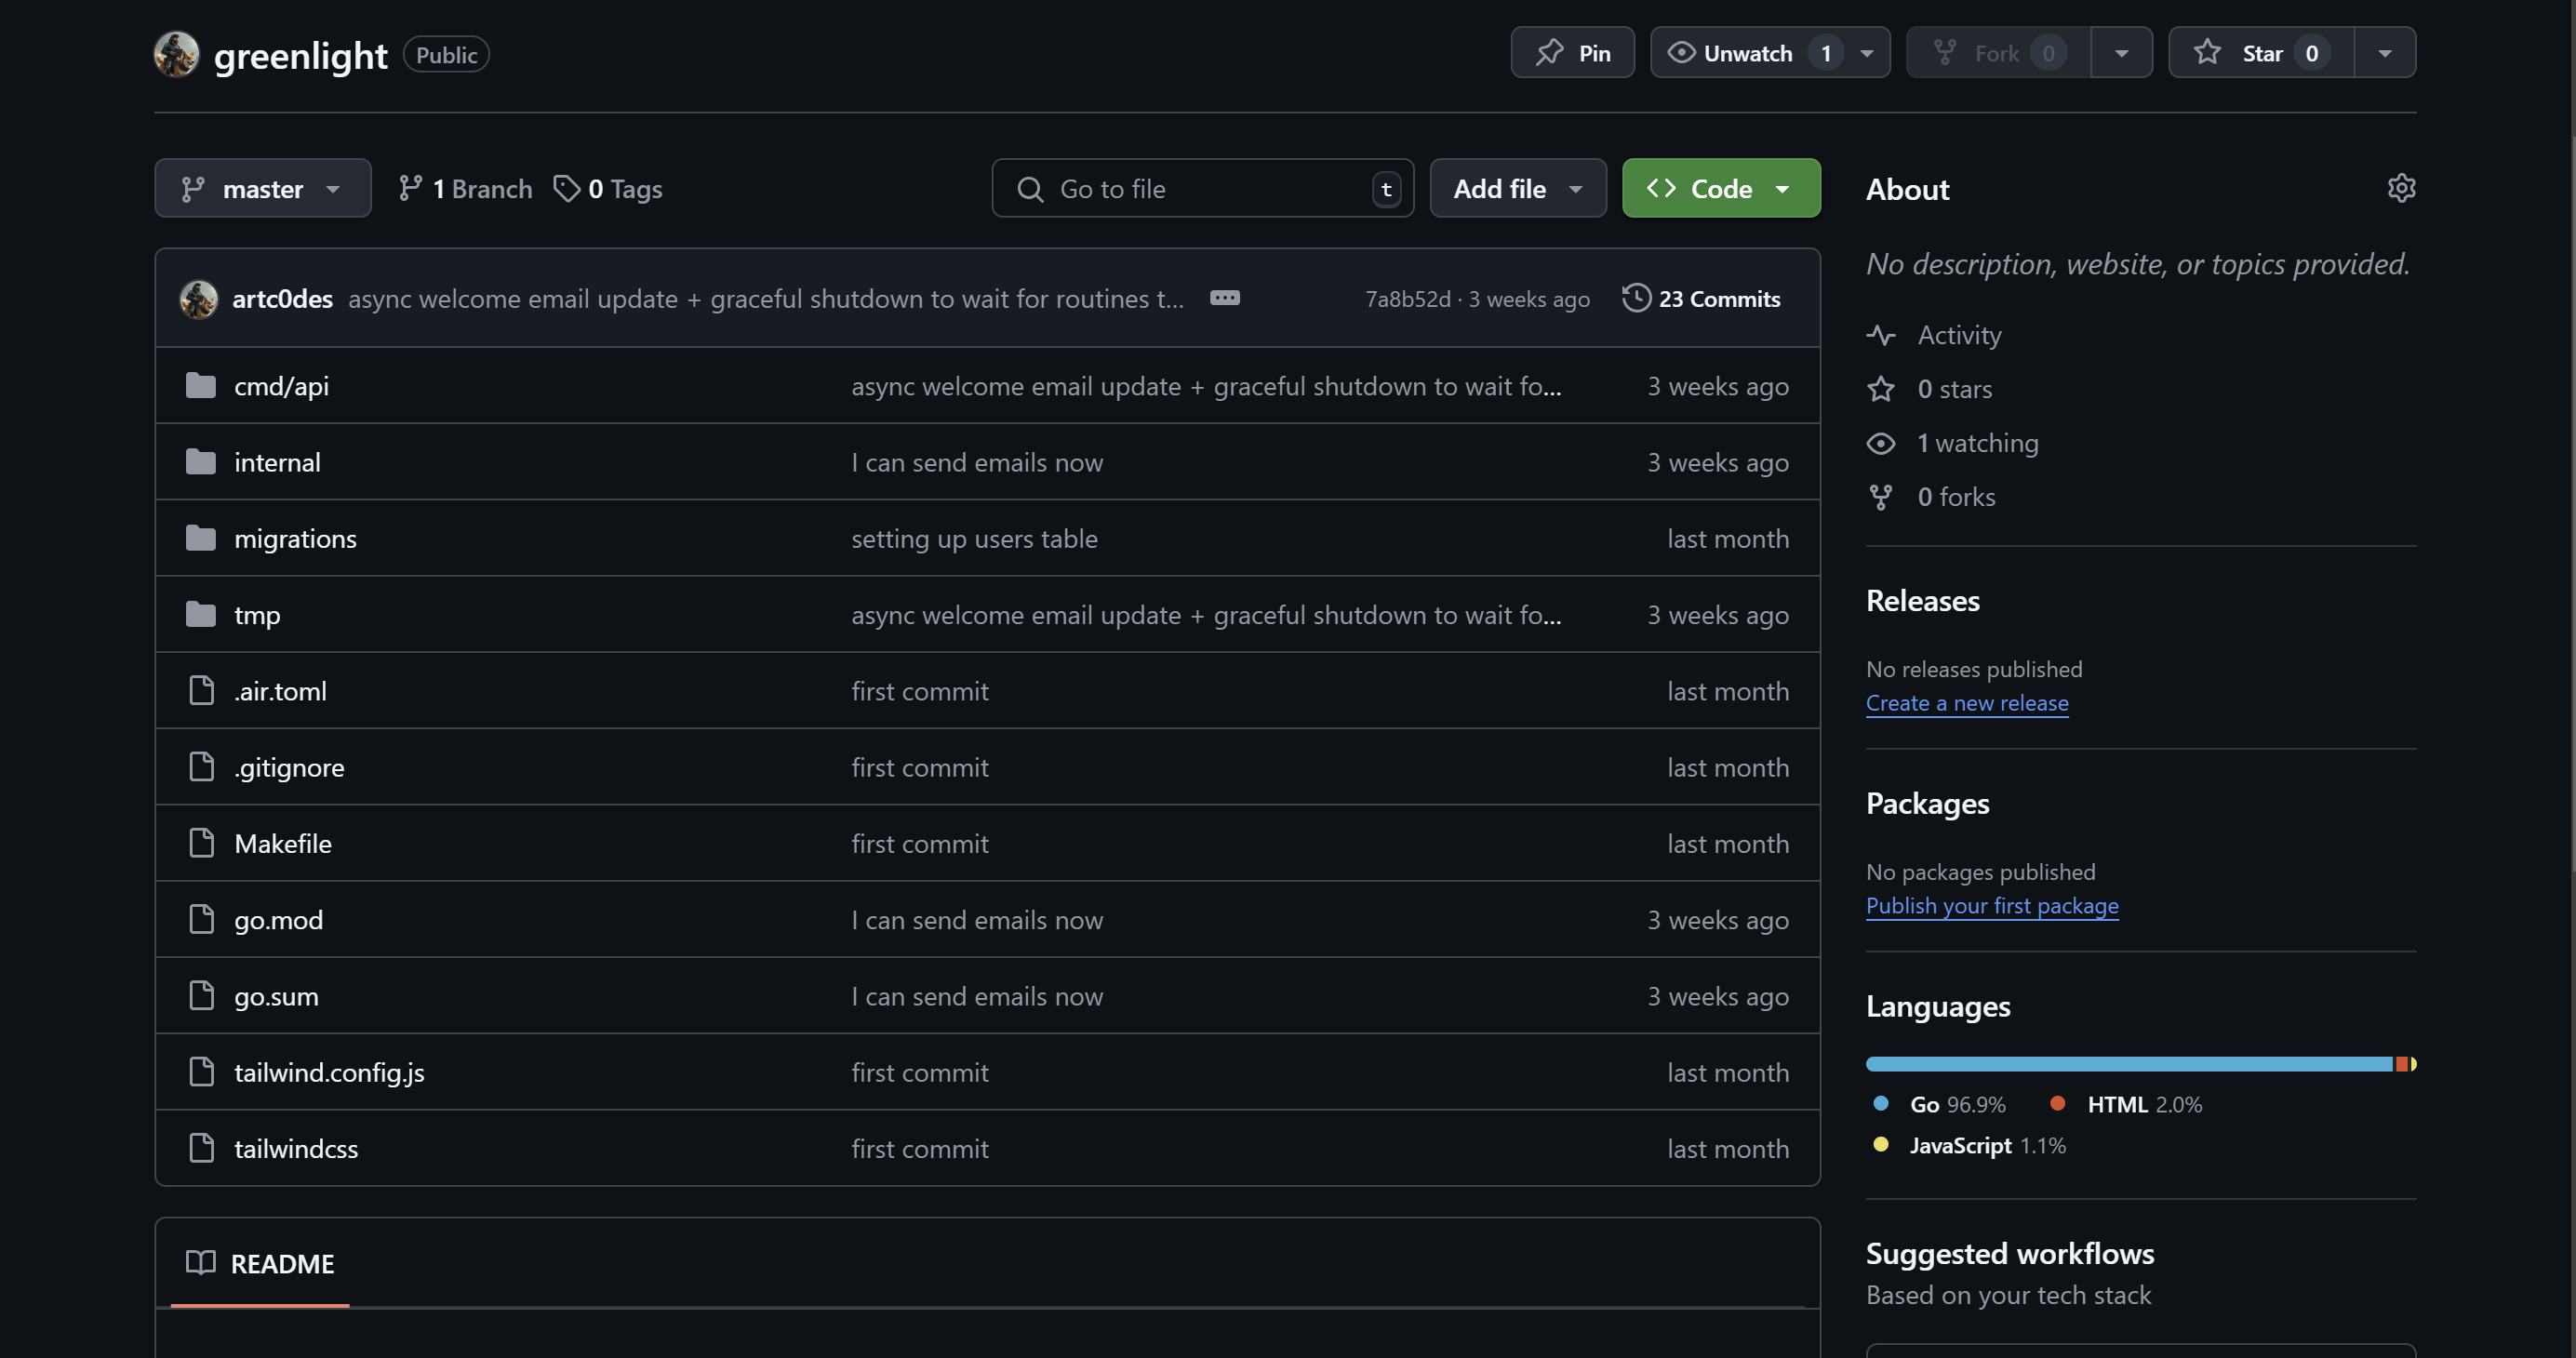Open the About settings gear icon

[x=2400, y=188]
